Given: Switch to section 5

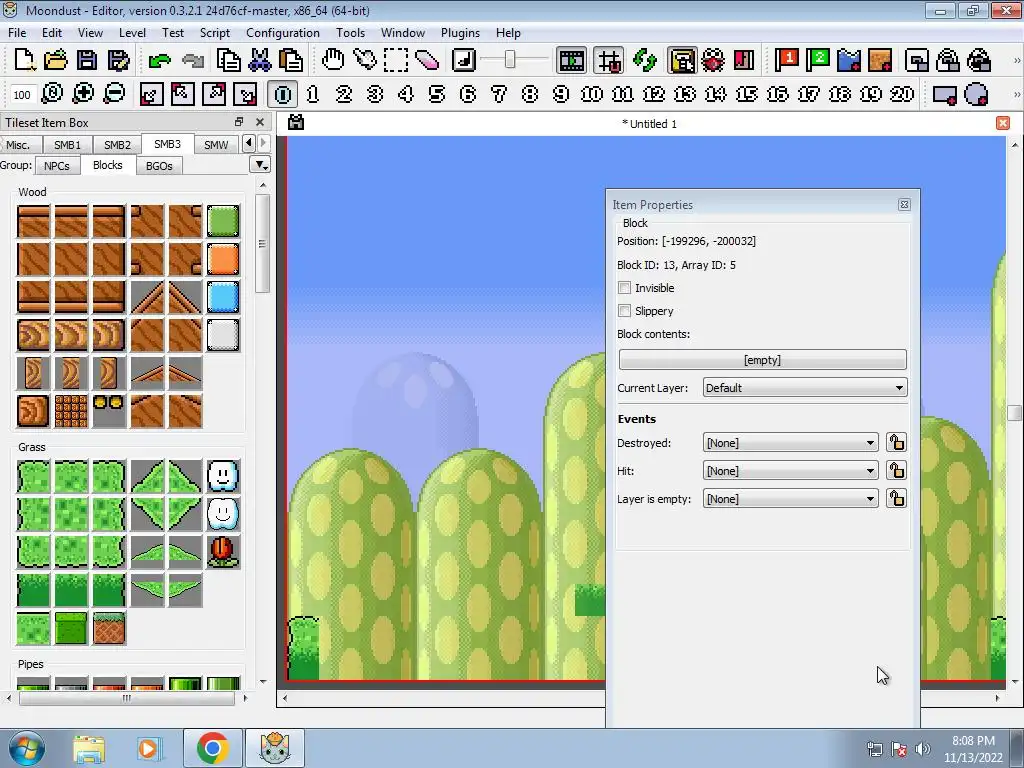Looking at the screenshot, I should (437, 94).
